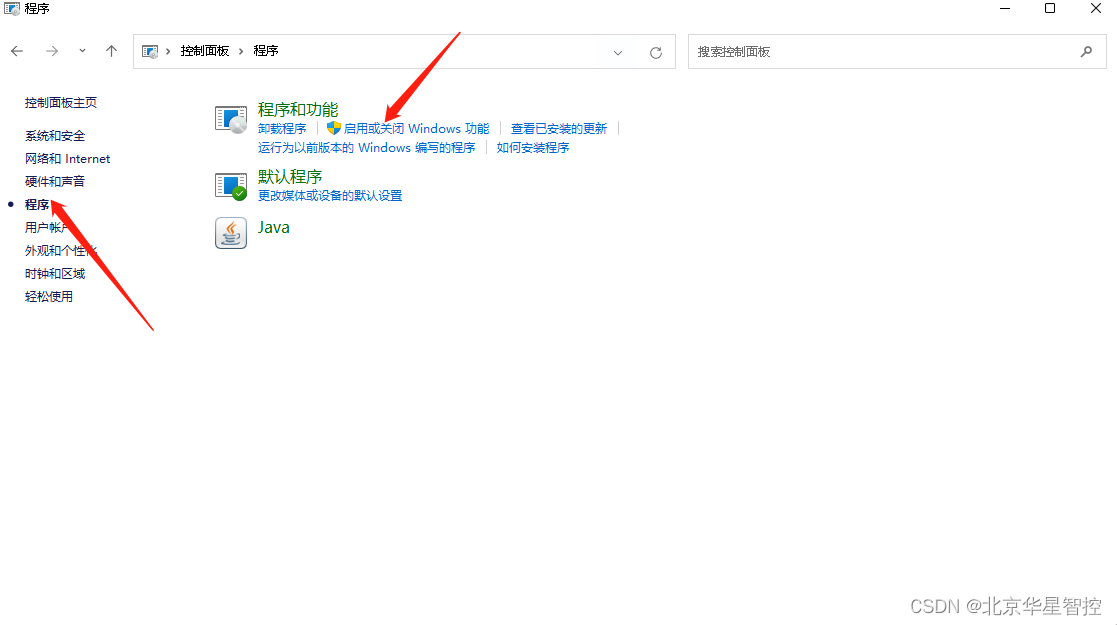The image size is (1117, 625).
Task: Click the Control Panel icon in address bar
Action: click(150, 51)
